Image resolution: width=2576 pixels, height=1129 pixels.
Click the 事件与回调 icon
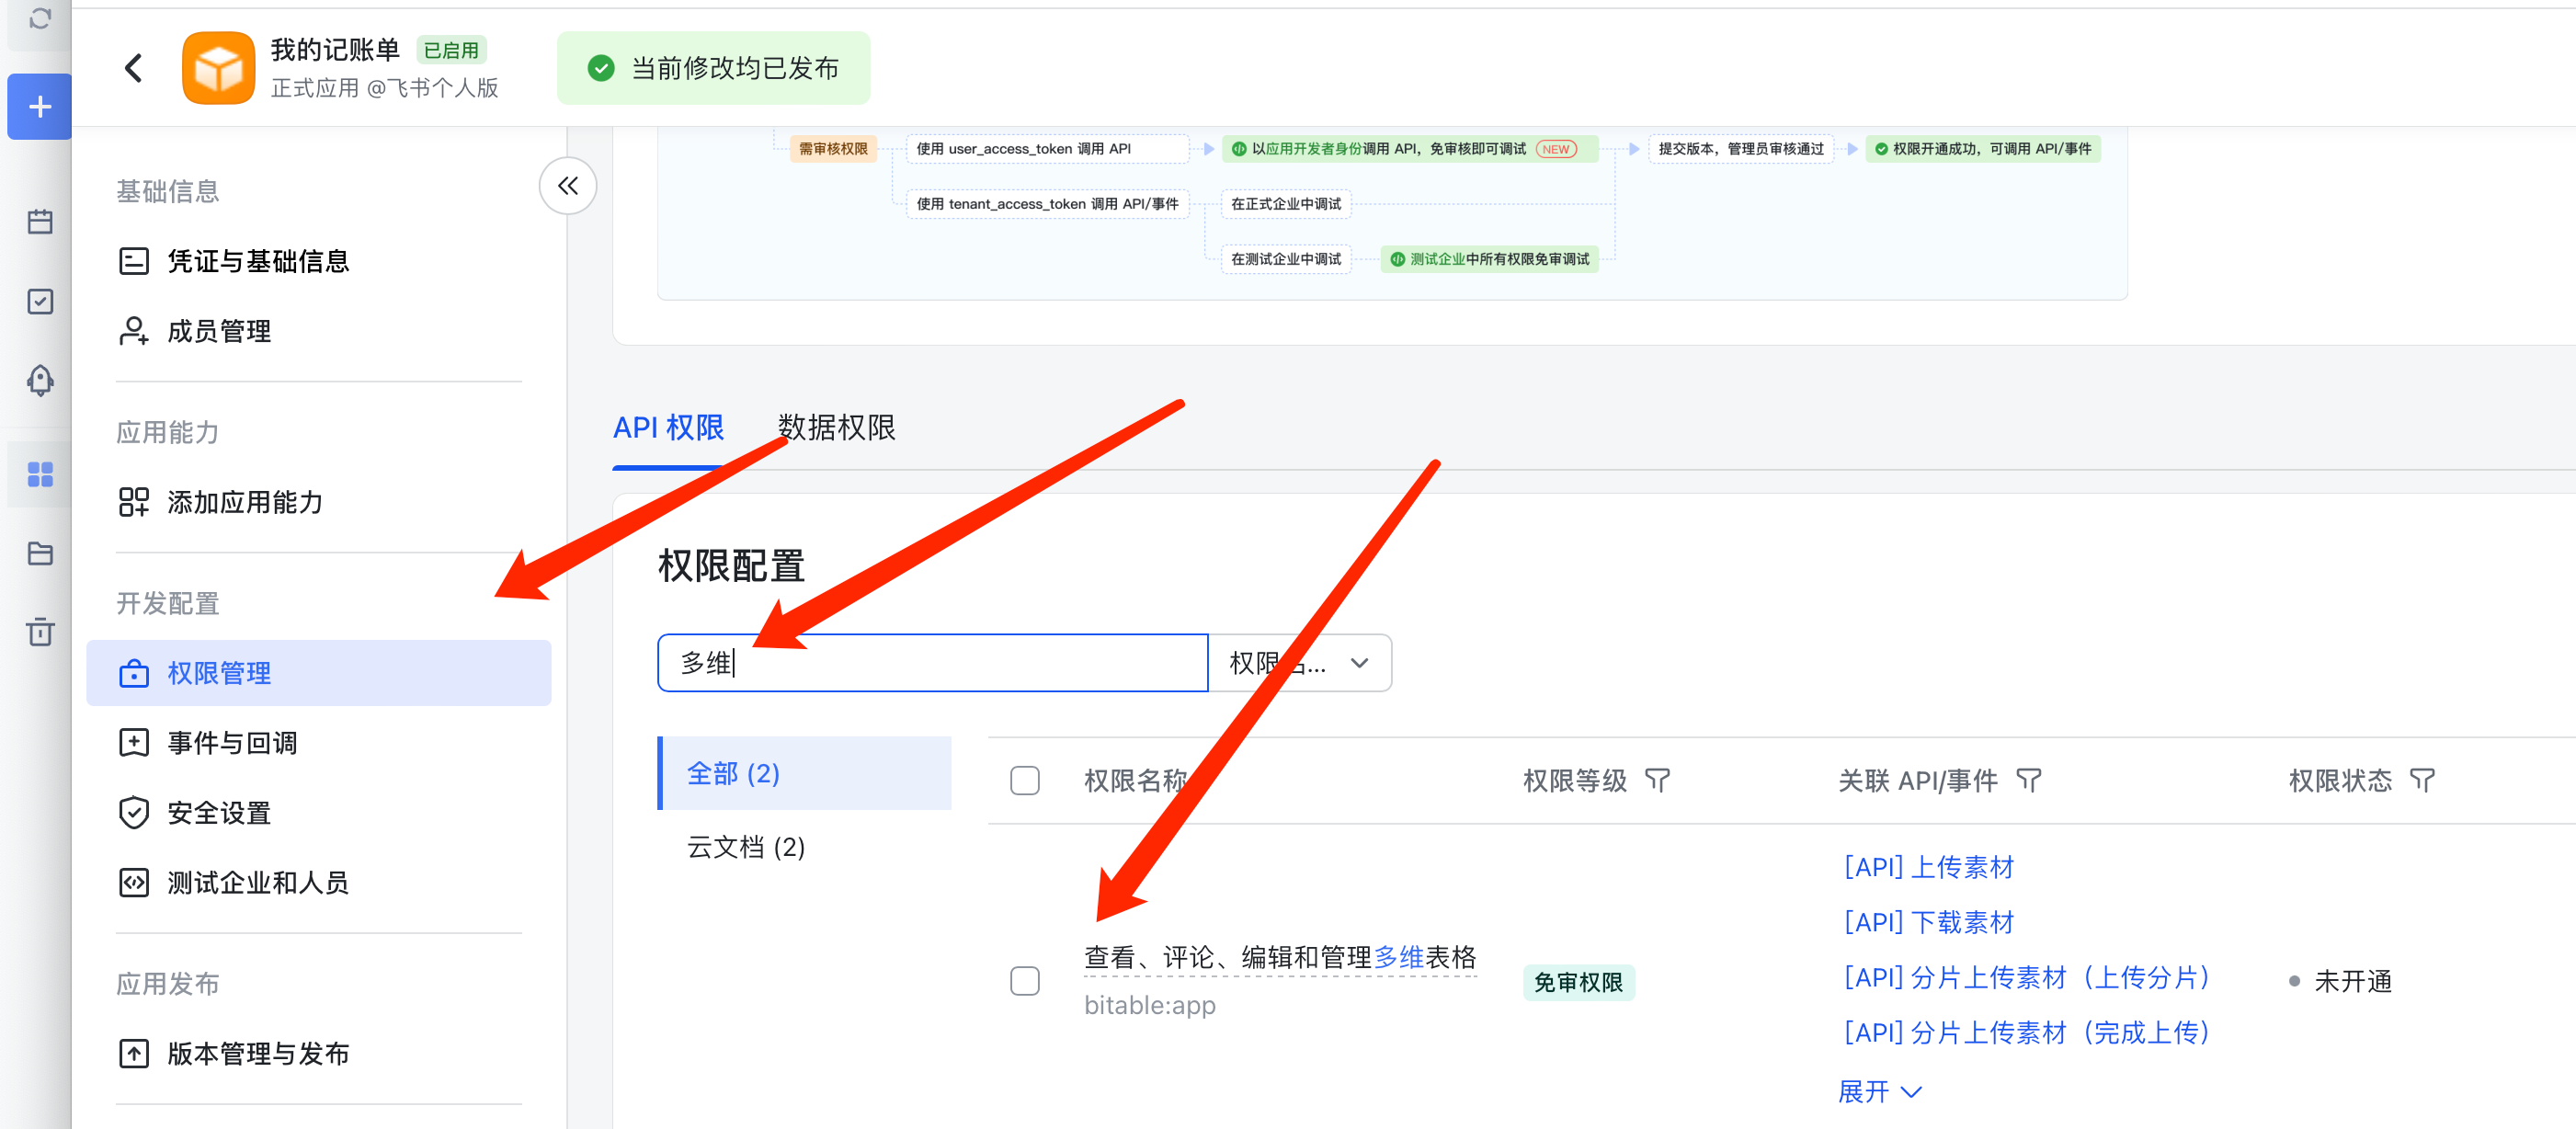click(133, 743)
